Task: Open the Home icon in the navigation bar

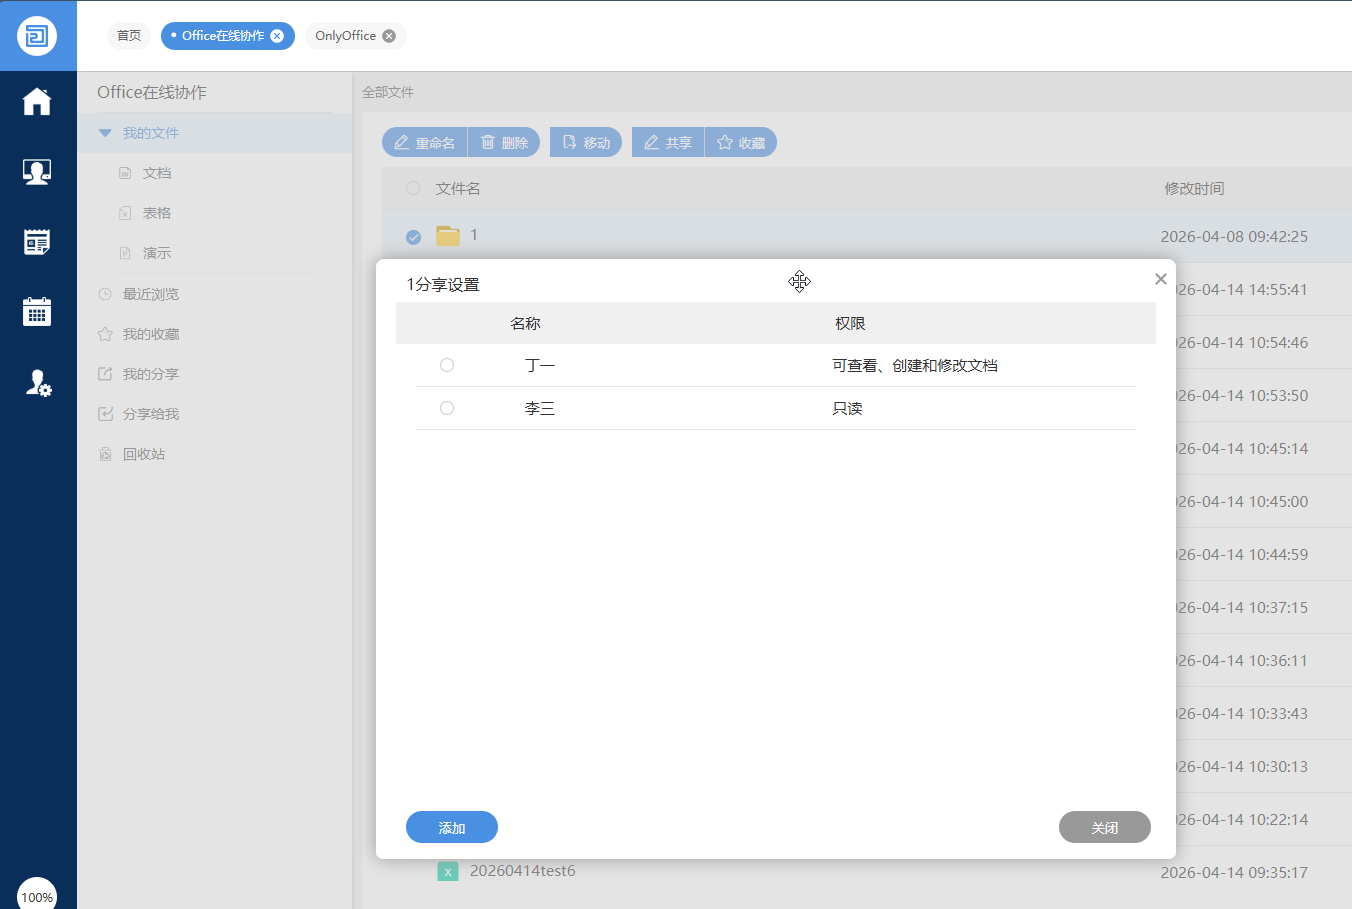Action: tap(37, 101)
